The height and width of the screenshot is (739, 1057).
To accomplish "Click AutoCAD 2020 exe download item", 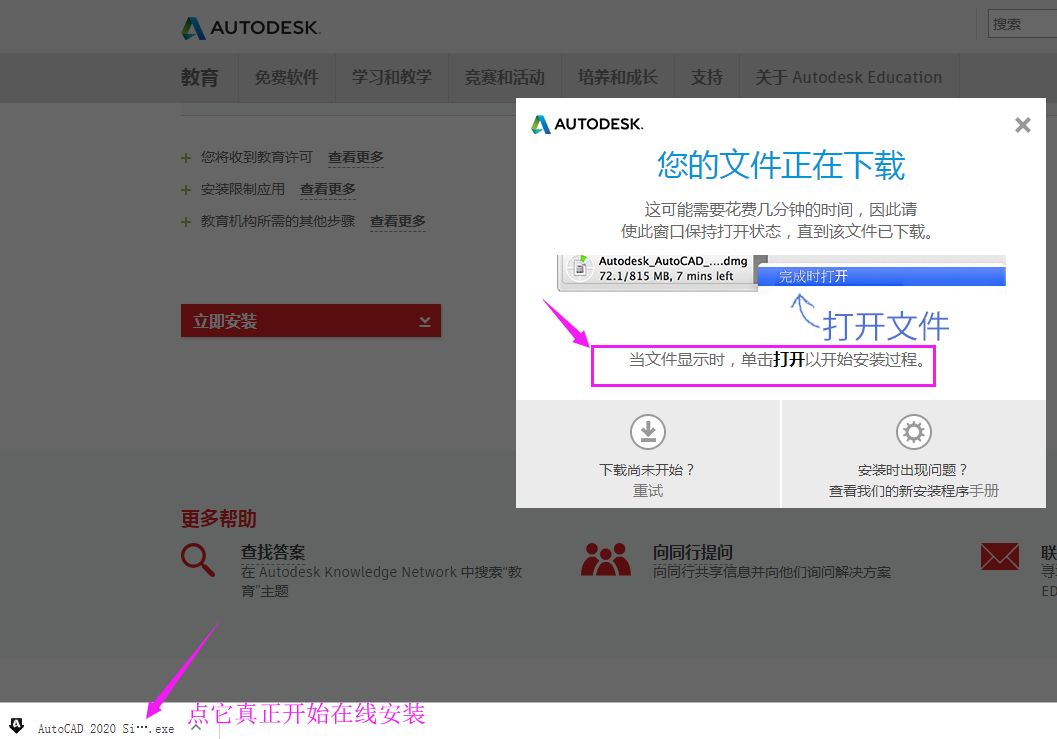I will [x=106, y=728].
